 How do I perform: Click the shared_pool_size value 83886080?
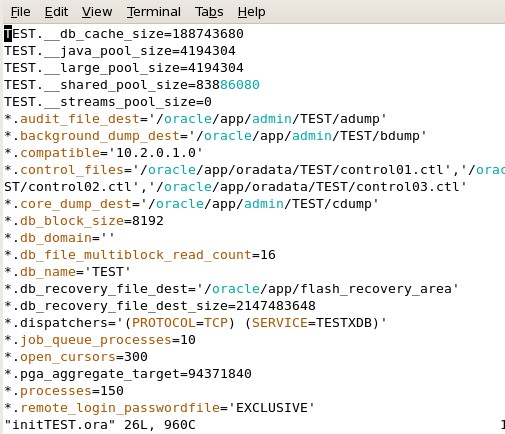click(x=228, y=85)
